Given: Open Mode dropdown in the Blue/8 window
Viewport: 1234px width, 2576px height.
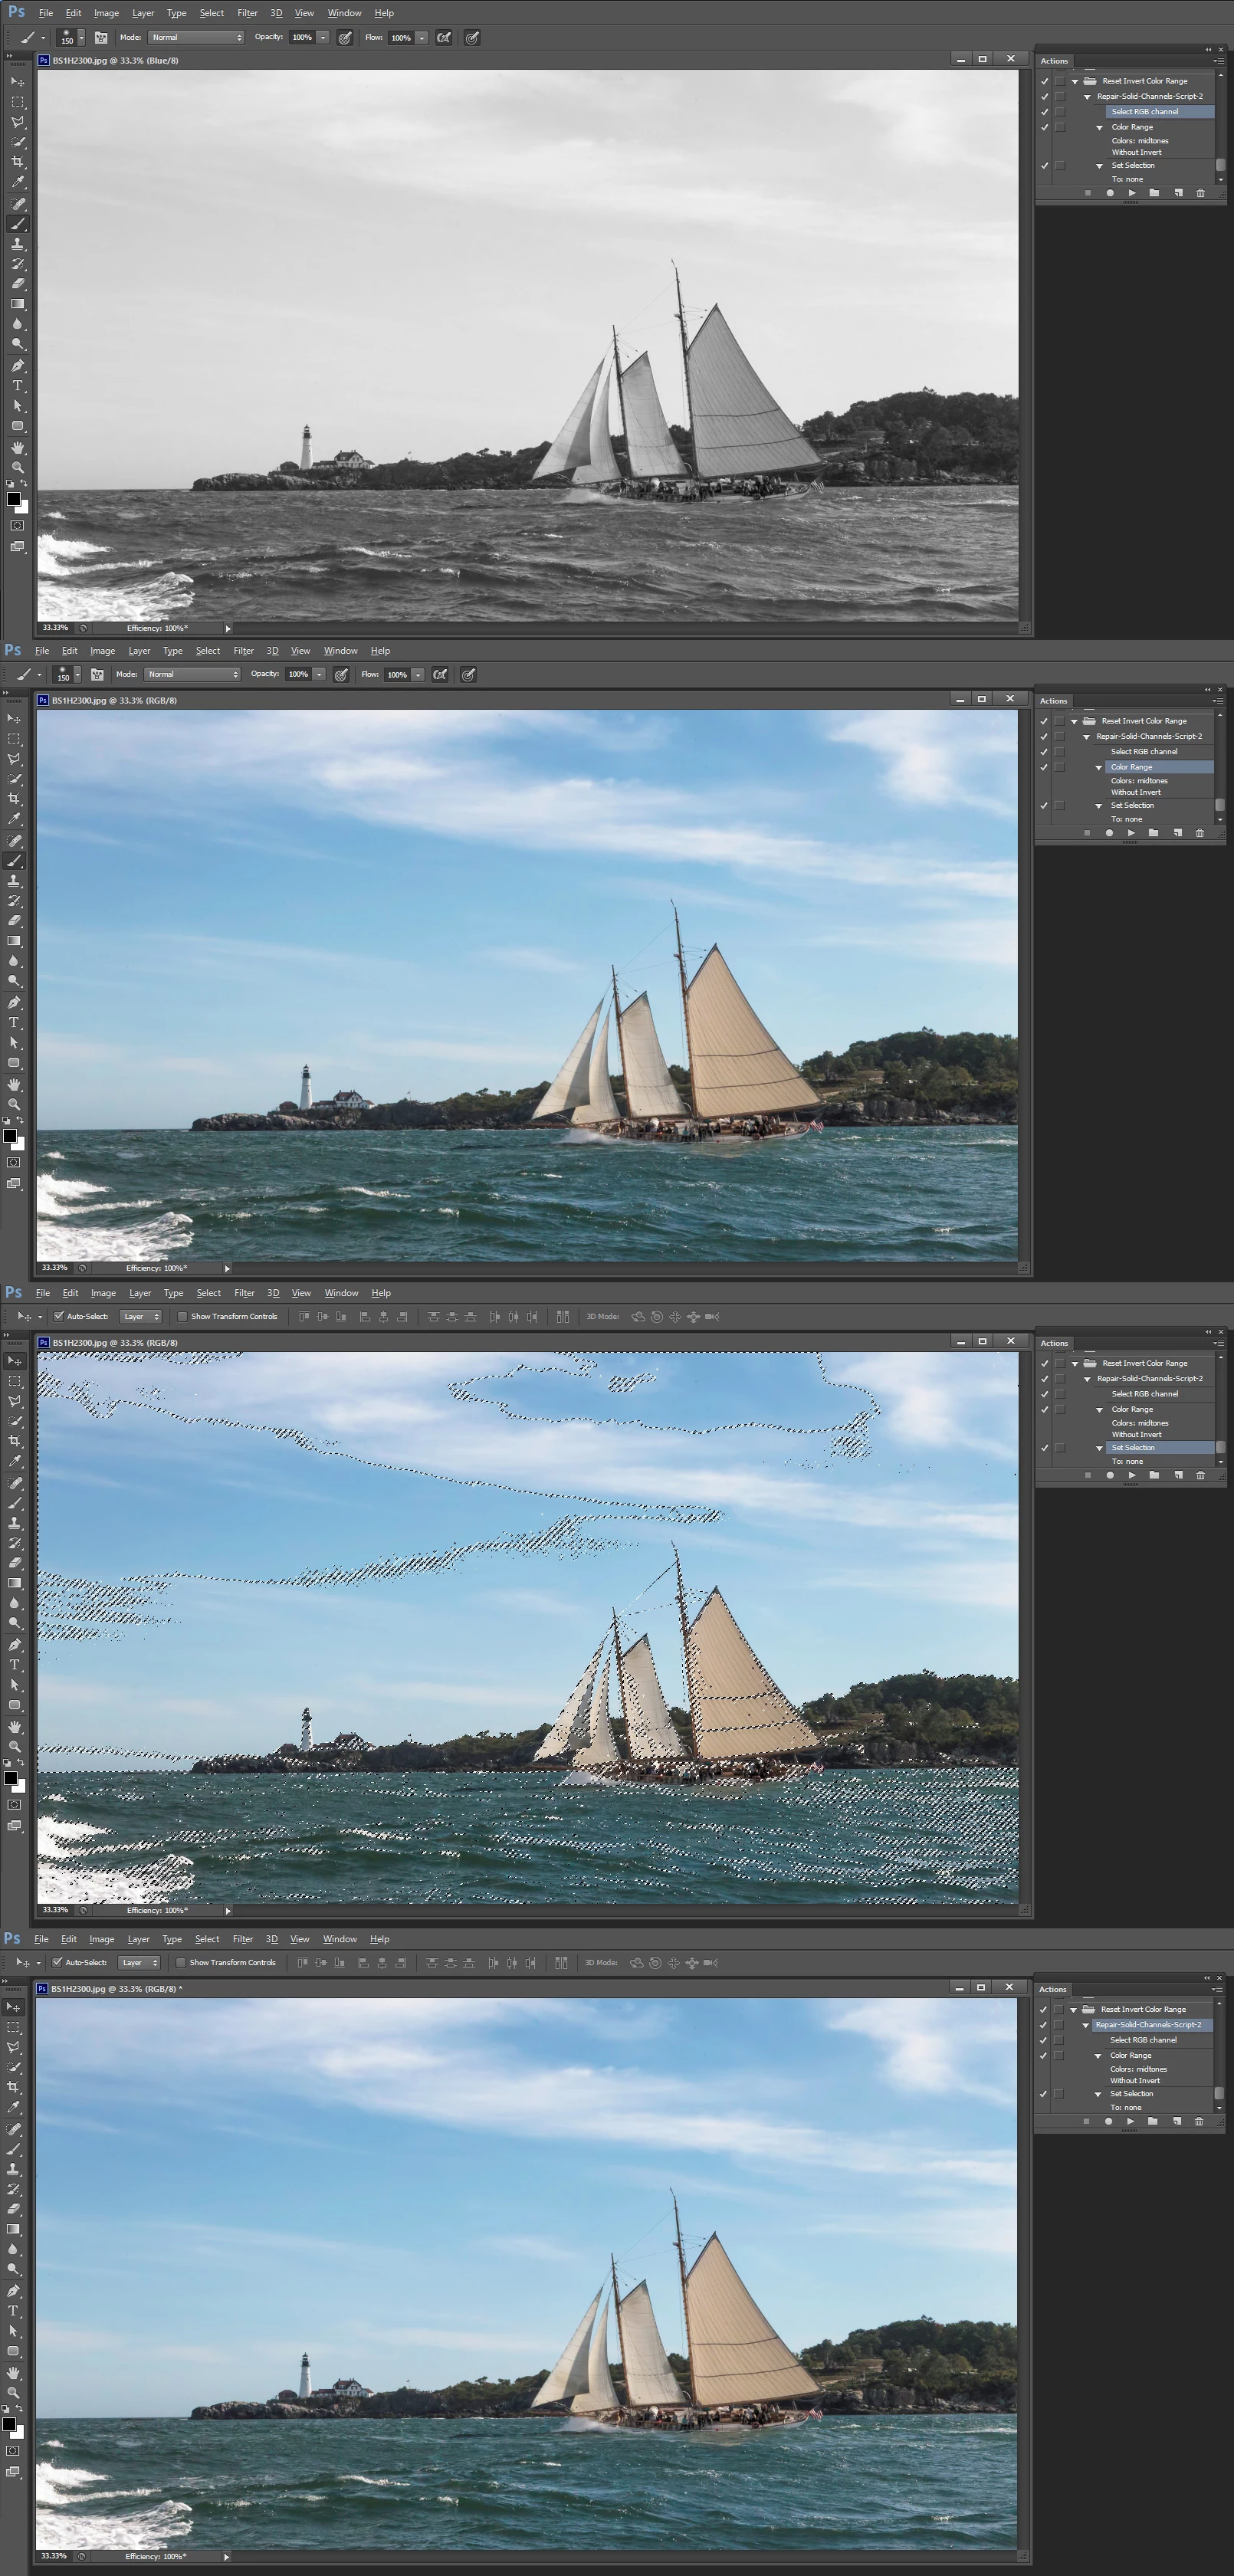Looking at the screenshot, I should coord(196,37).
